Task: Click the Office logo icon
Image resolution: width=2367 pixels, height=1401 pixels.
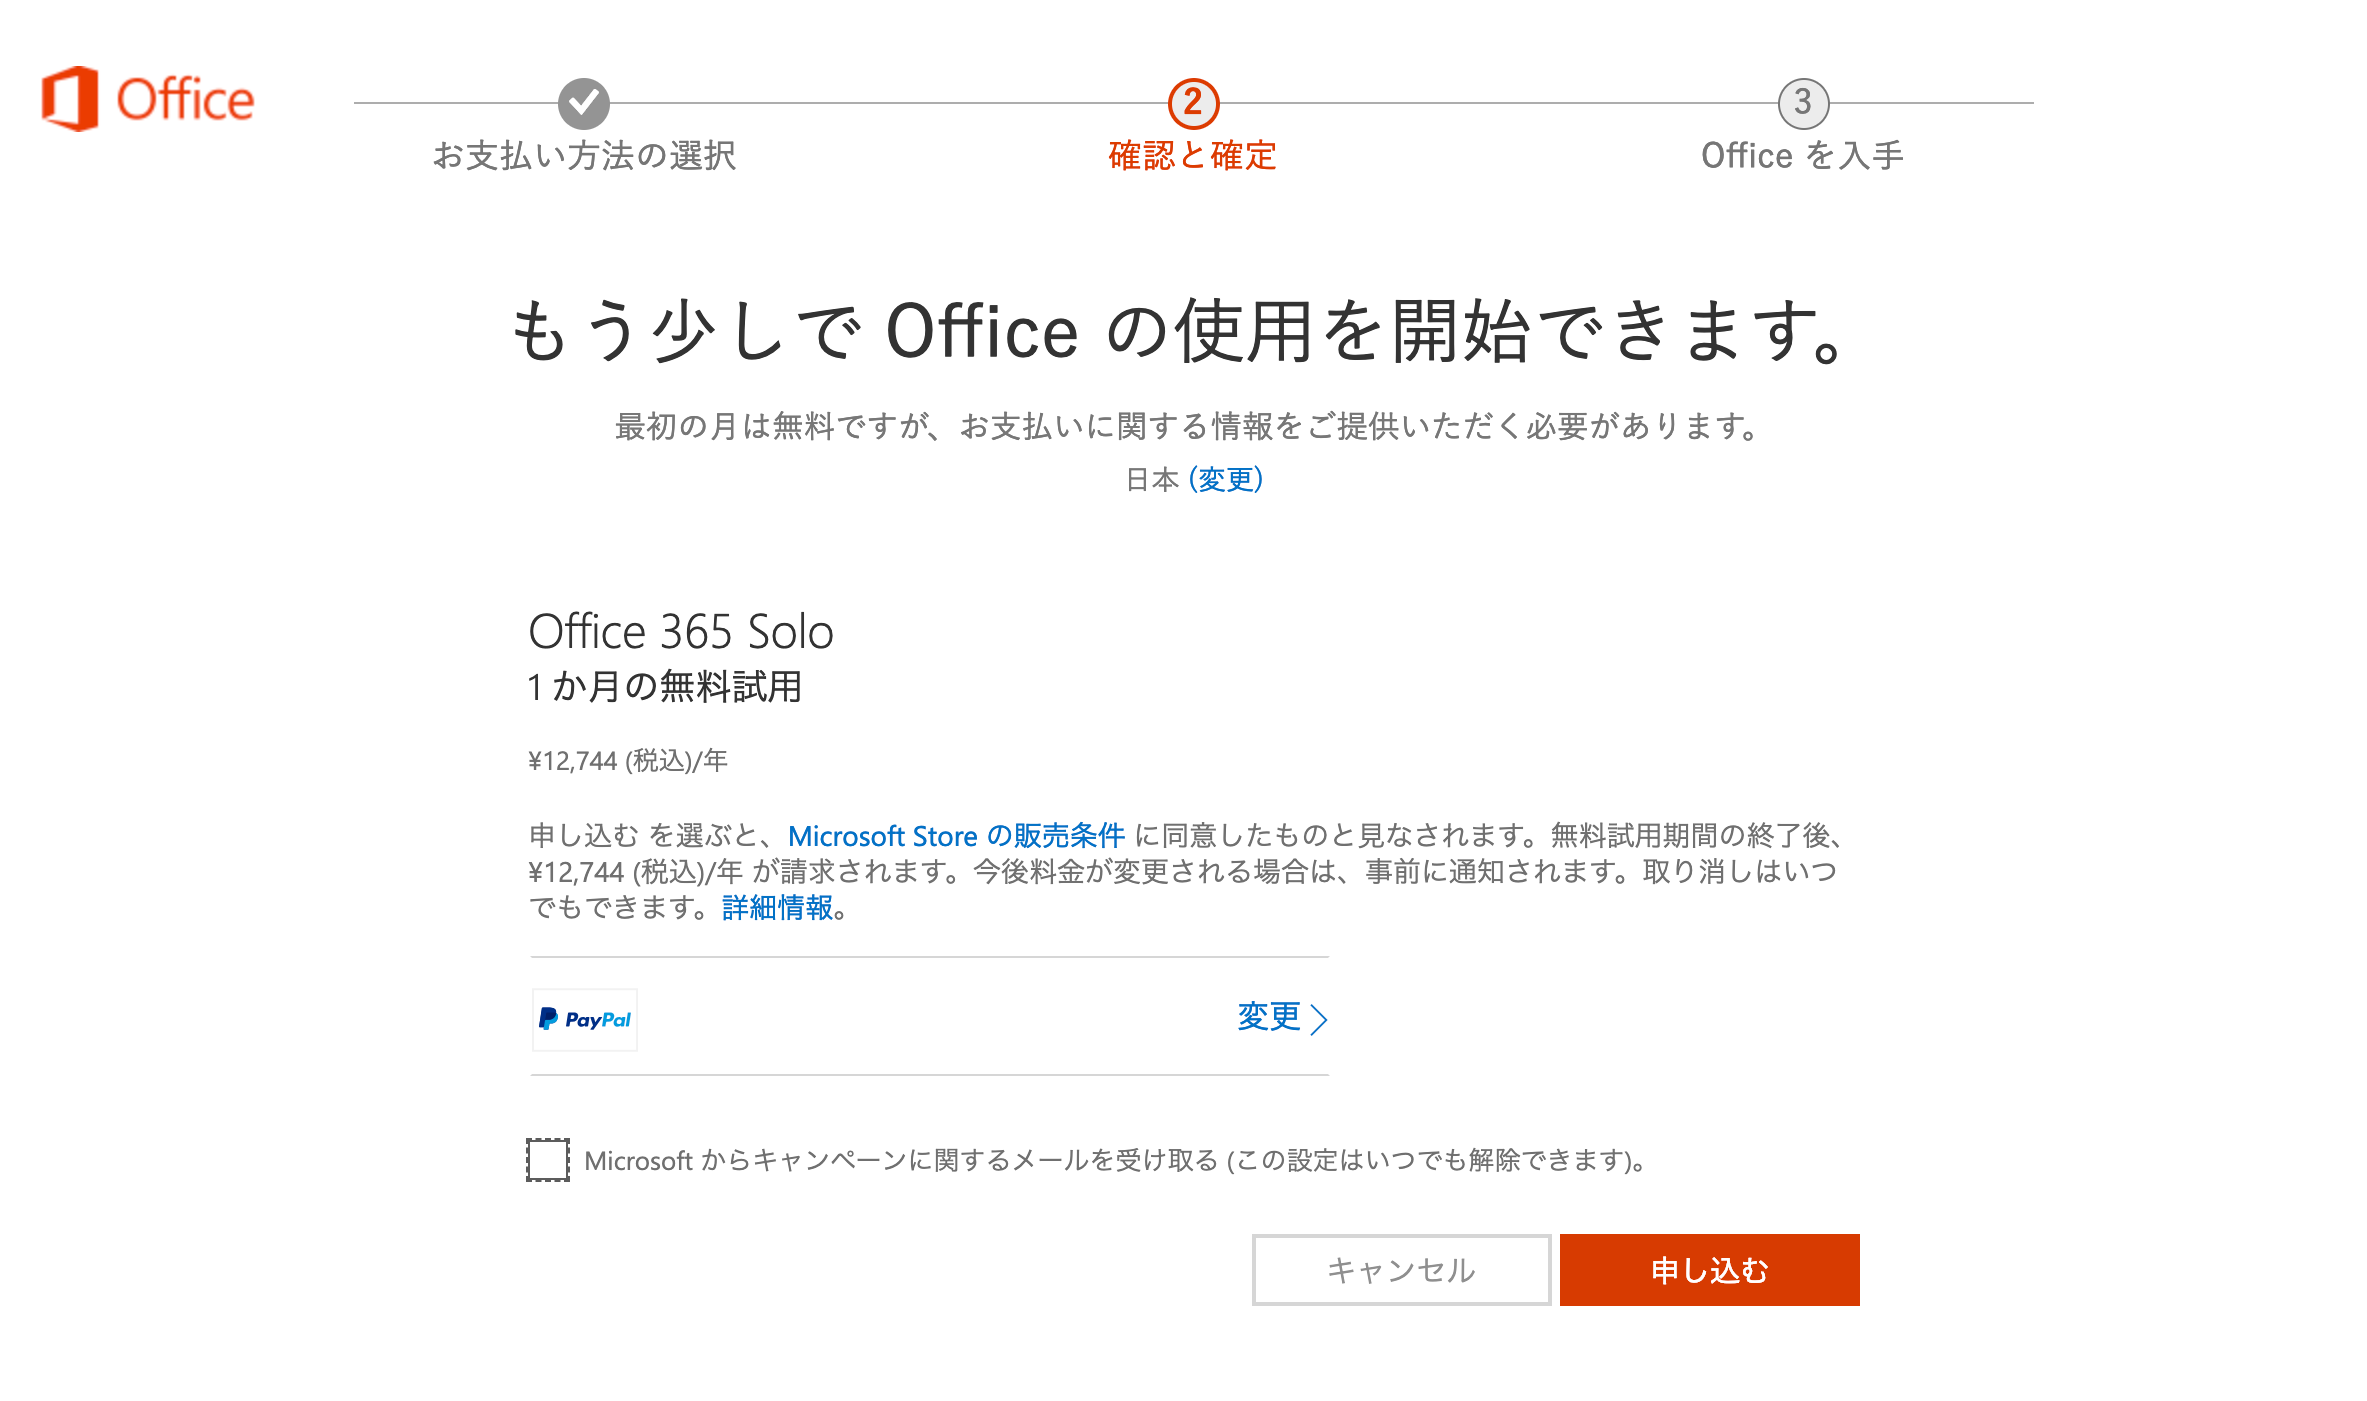Action: tap(70, 99)
